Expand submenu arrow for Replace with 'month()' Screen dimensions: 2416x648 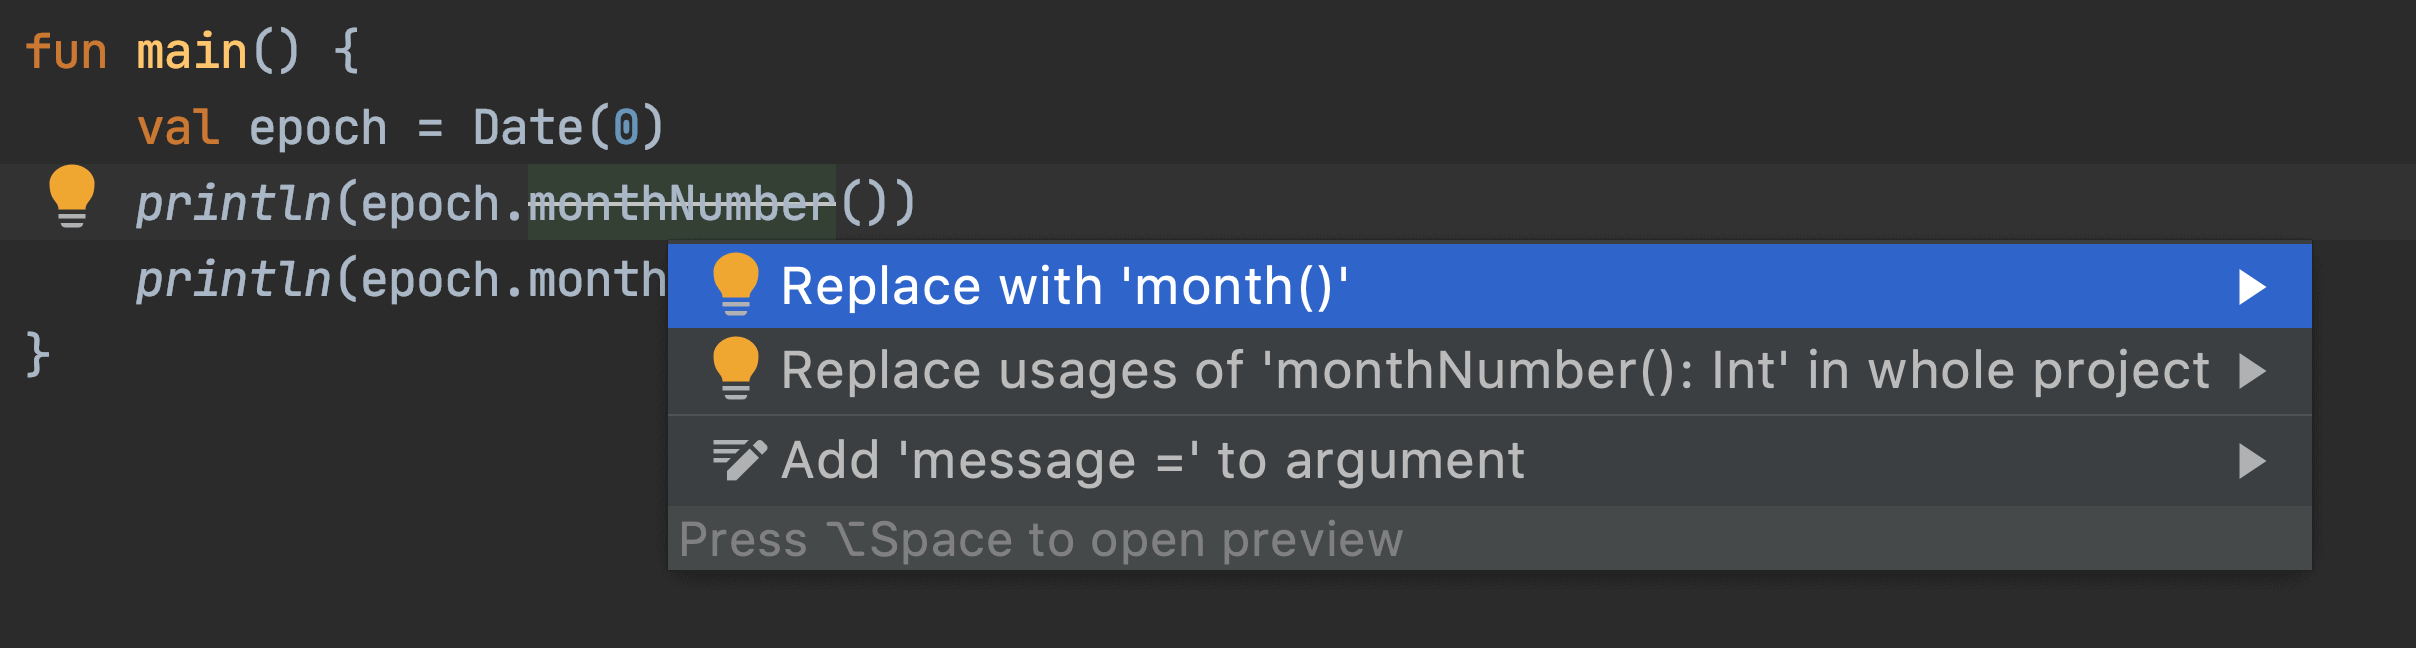point(2252,287)
